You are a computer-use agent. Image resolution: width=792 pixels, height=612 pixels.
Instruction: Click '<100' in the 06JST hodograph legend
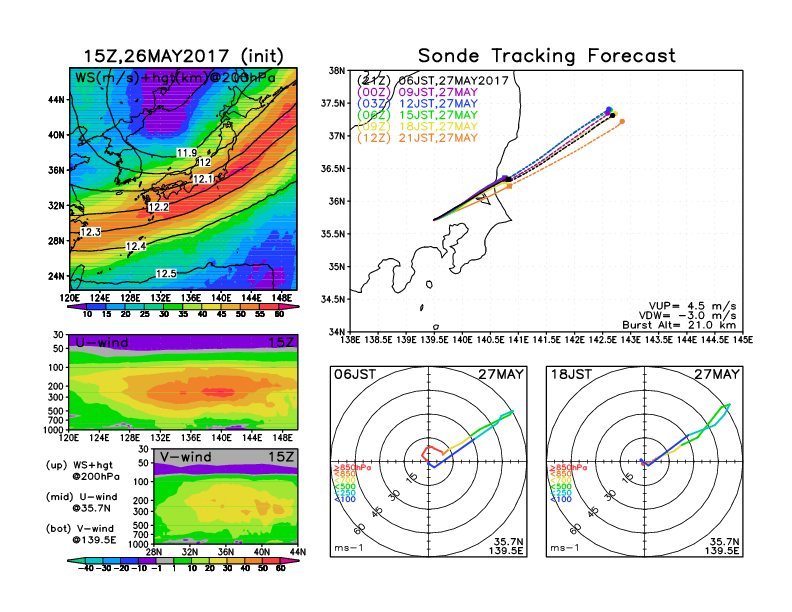[345, 499]
